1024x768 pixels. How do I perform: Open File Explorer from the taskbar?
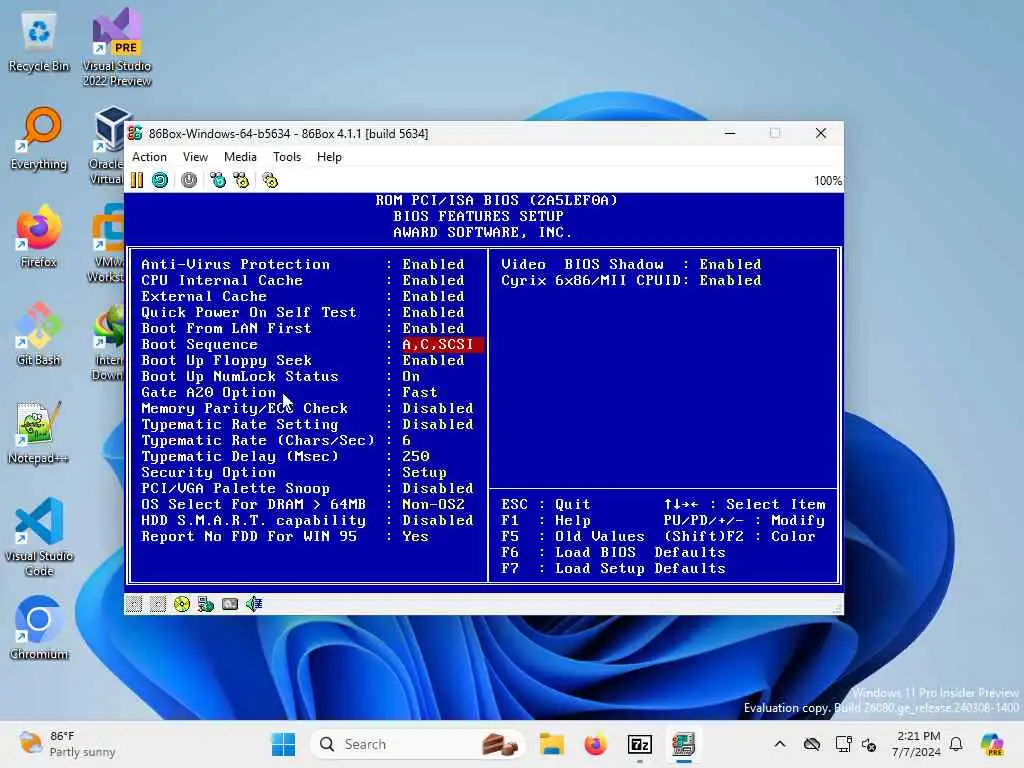pyautogui.click(x=552, y=744)
